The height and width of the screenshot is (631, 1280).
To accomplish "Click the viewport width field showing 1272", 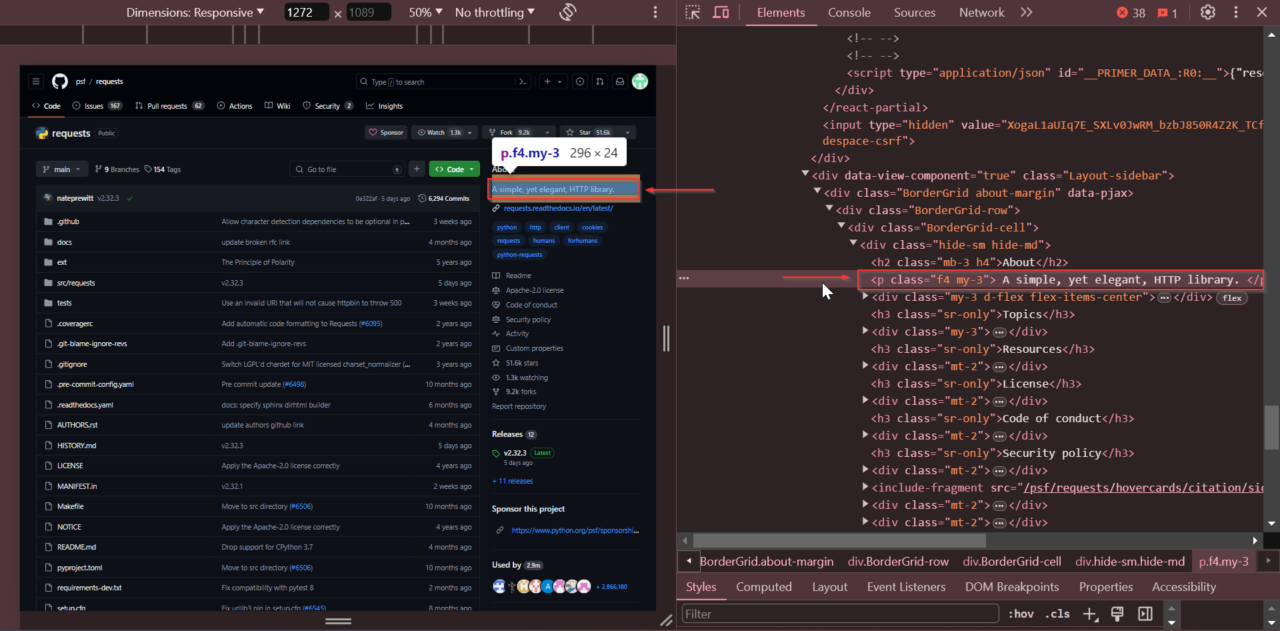I will pos(306,12).
